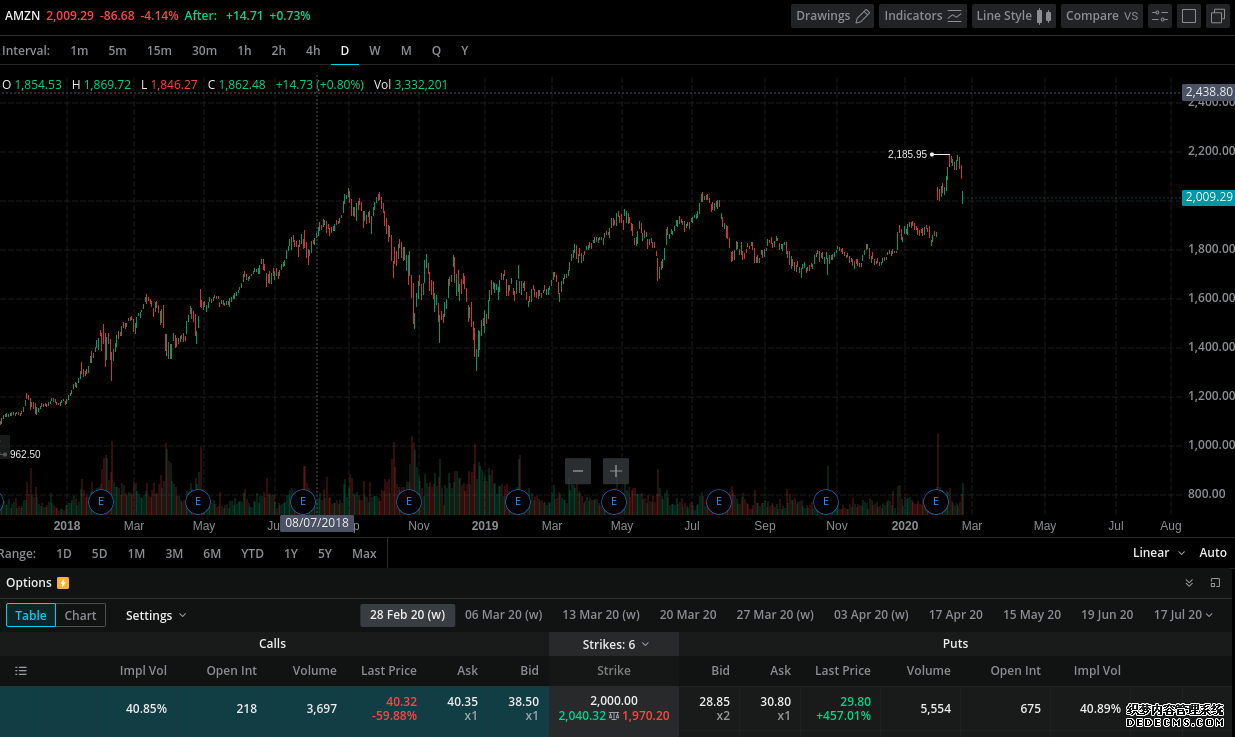Select the M monthly interval
This screenshot has width=1235, height=737.
406,50
